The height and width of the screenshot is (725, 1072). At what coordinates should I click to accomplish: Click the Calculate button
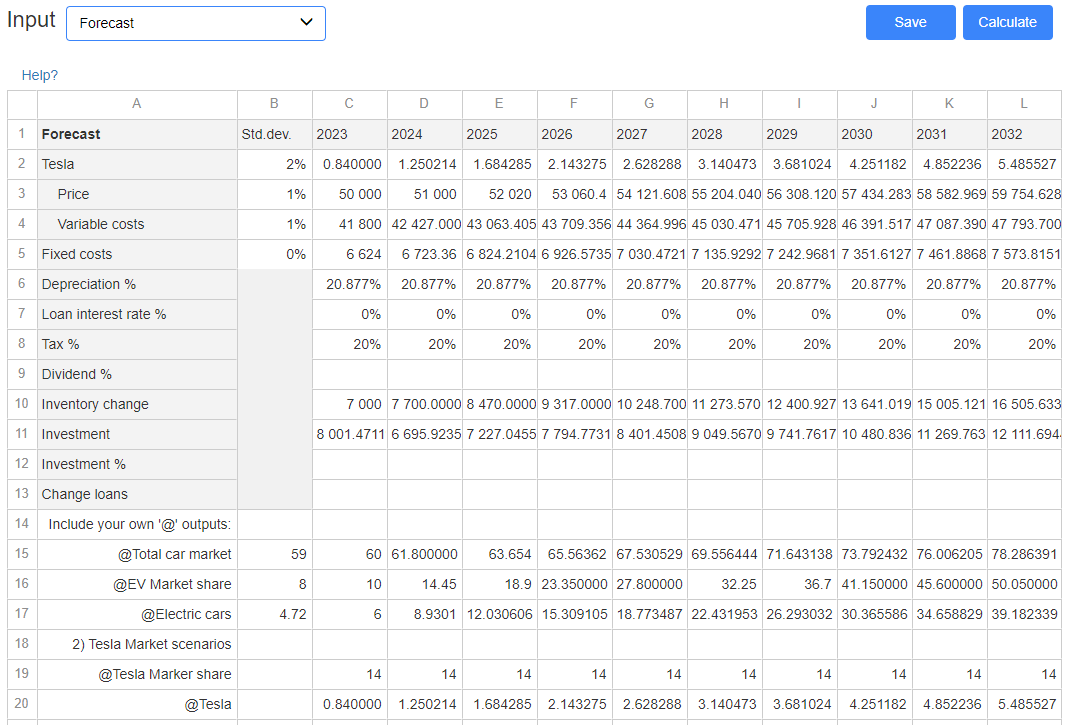(x=1007, y=23)
